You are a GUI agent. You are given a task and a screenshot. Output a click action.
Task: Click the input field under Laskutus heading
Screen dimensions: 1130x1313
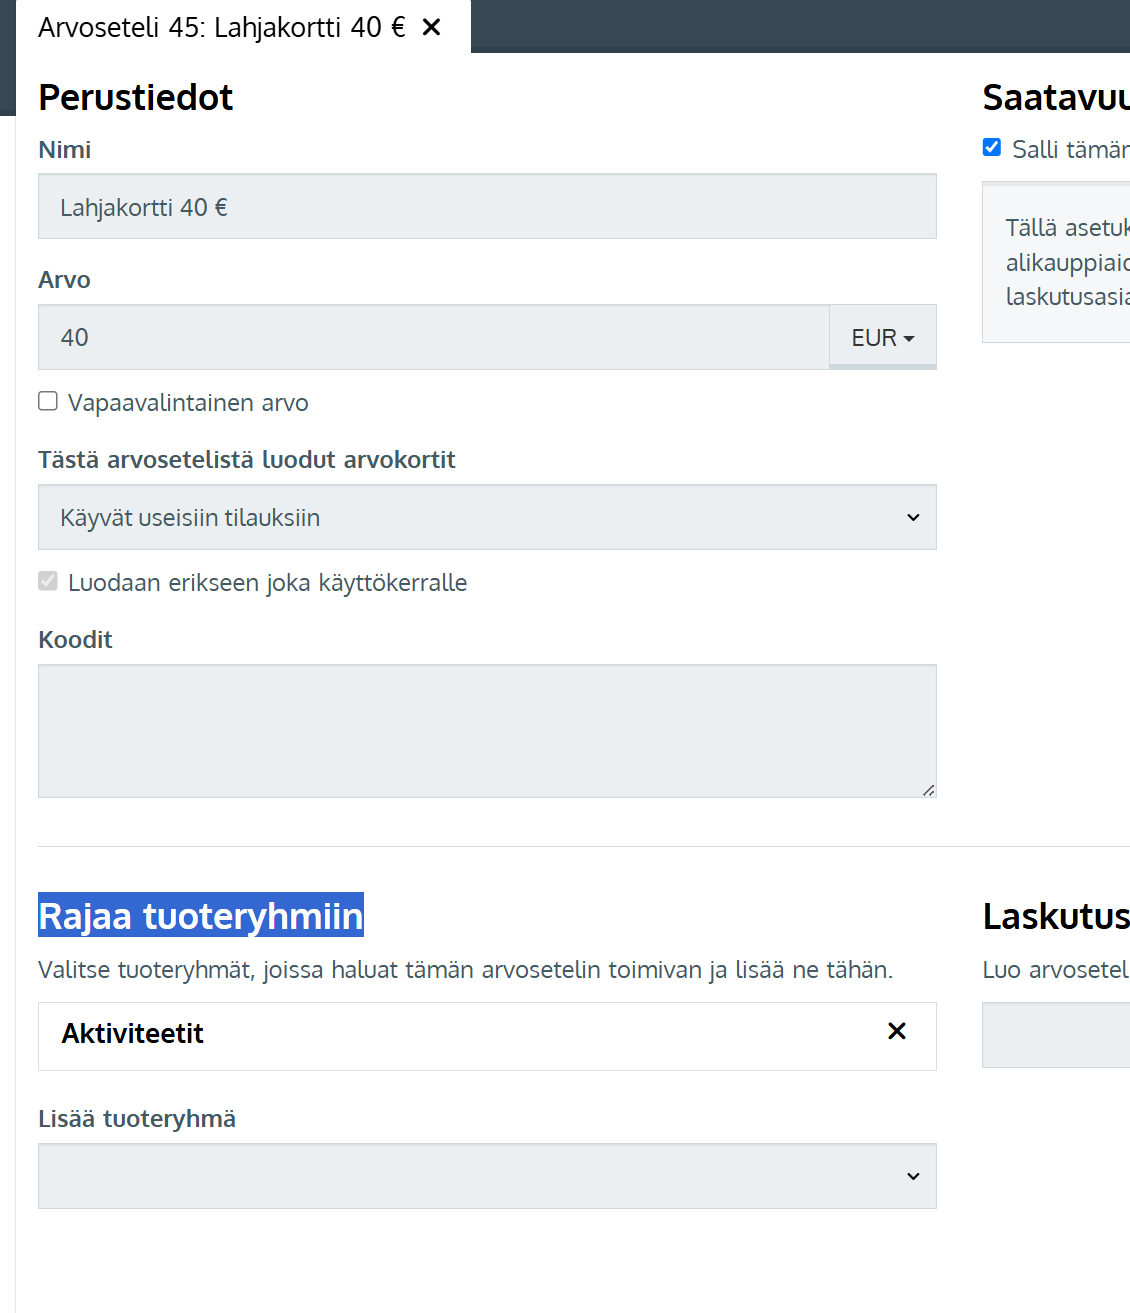pyautogui.click(x=1056, y=1035)
